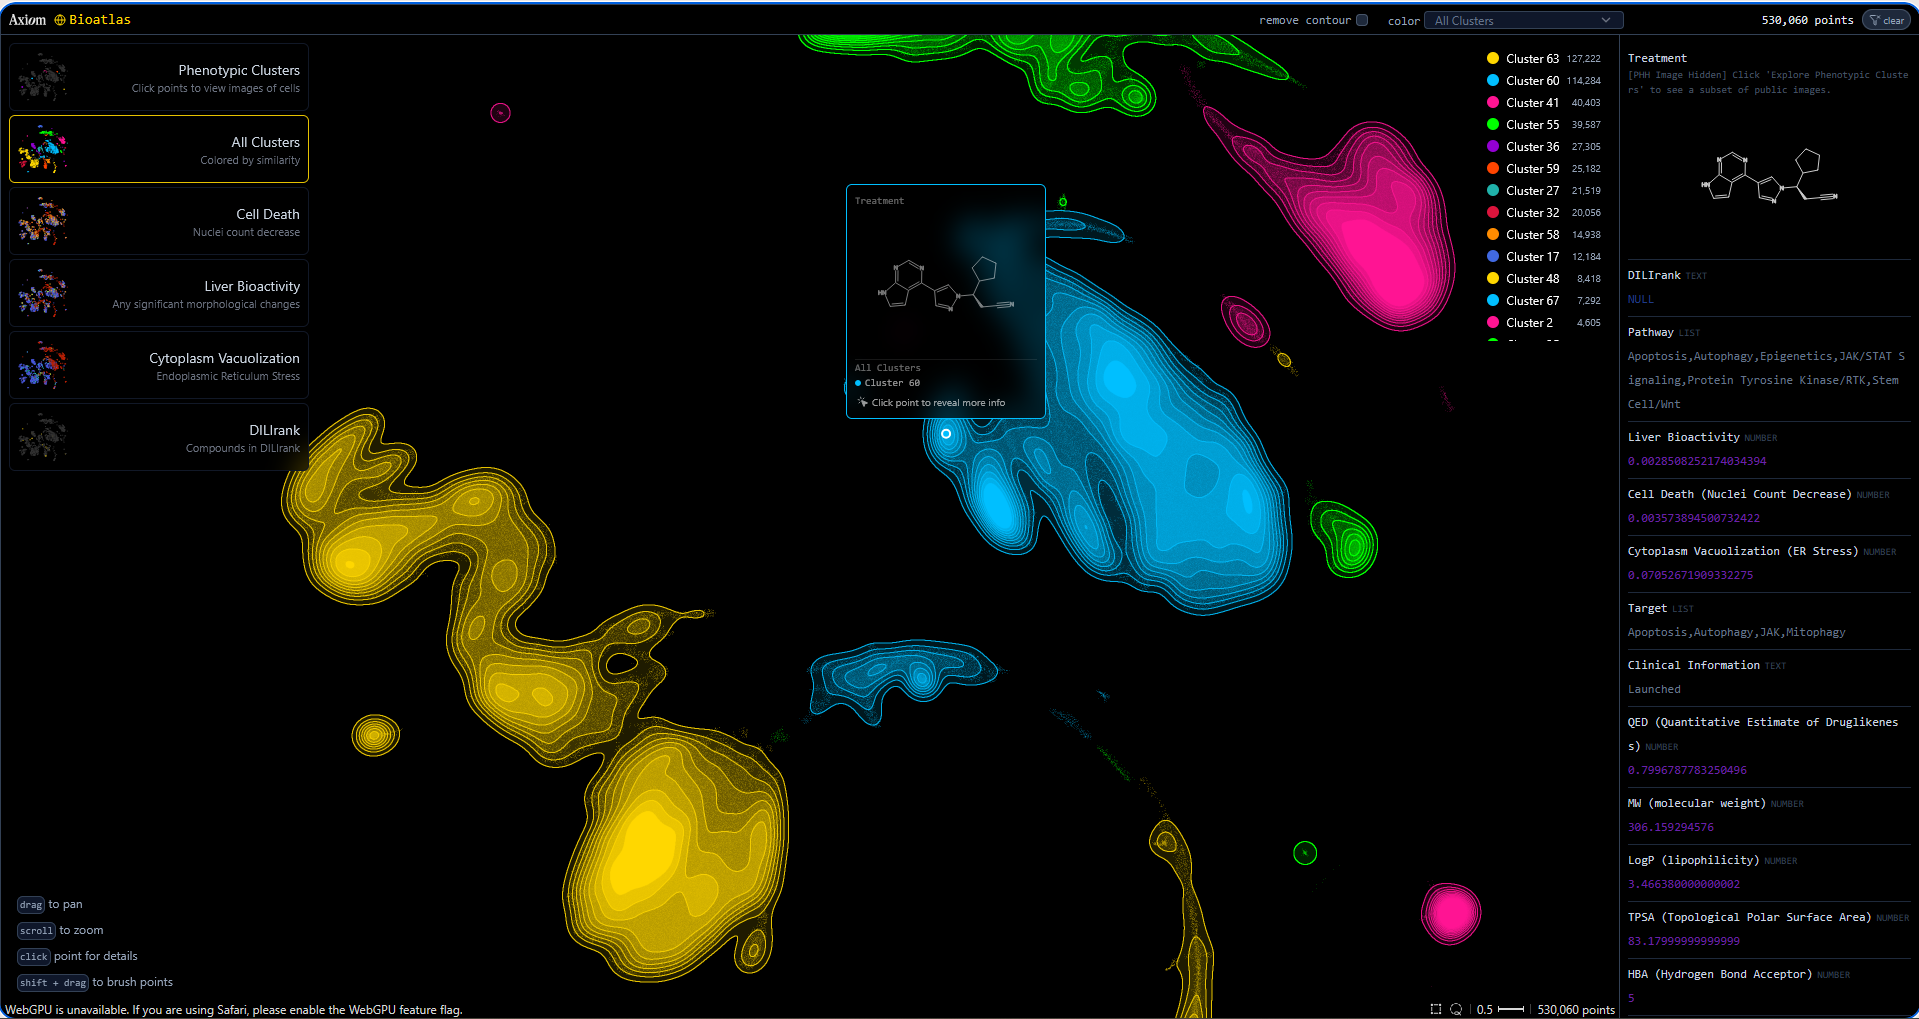
Task: Click the small green circled point at lower right
Action: (x=1305, y=853)
